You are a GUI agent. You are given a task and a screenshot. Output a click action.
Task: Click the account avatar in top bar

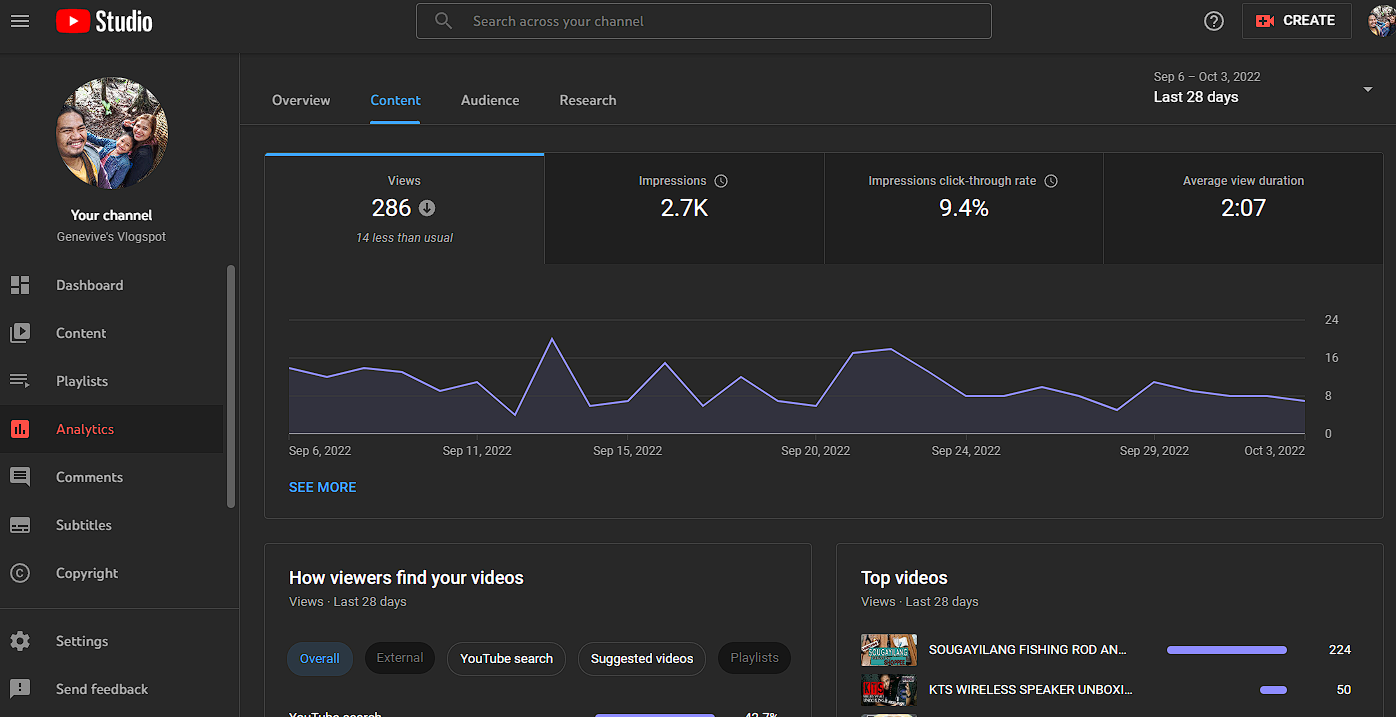click(1382, 21)
